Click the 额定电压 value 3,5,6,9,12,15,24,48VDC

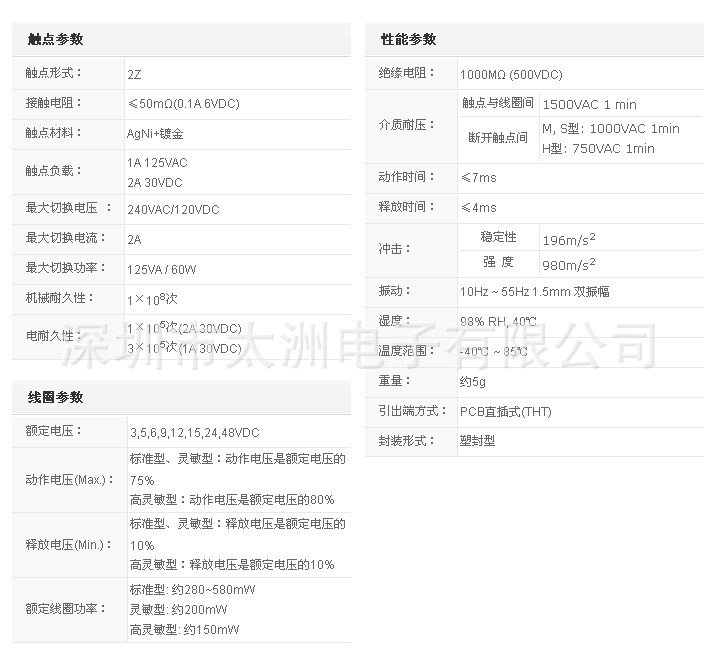click(194, 432)
